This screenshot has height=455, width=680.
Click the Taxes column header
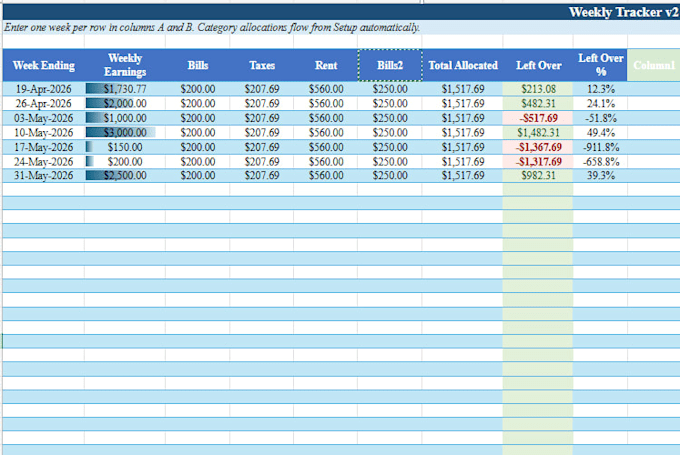[262, 65]
